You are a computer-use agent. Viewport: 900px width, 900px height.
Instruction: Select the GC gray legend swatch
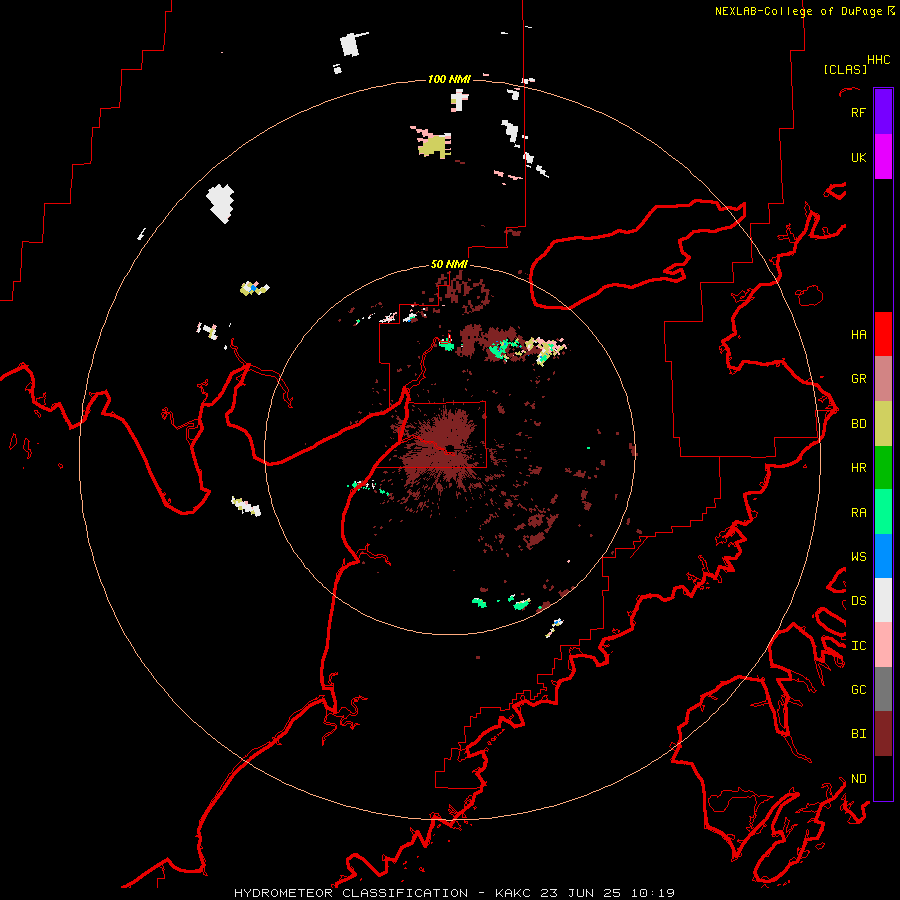tap(883, 689)
